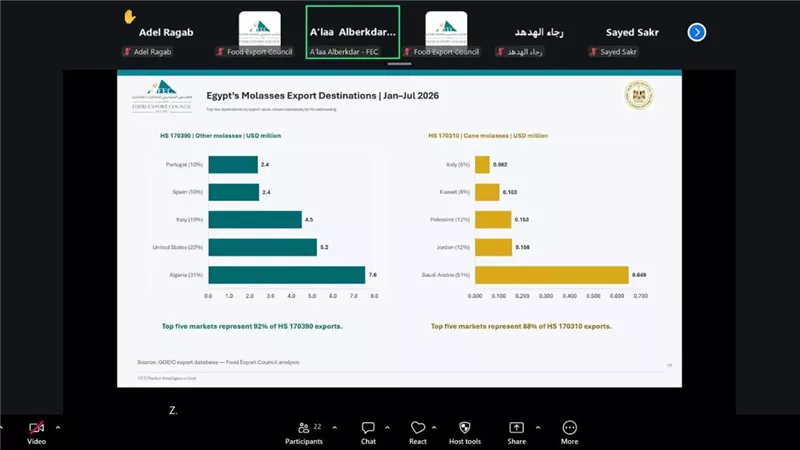Viewport: 800px width, 450px height.
Task: Start video with the Video camera icon
Action: click(36, 428)
